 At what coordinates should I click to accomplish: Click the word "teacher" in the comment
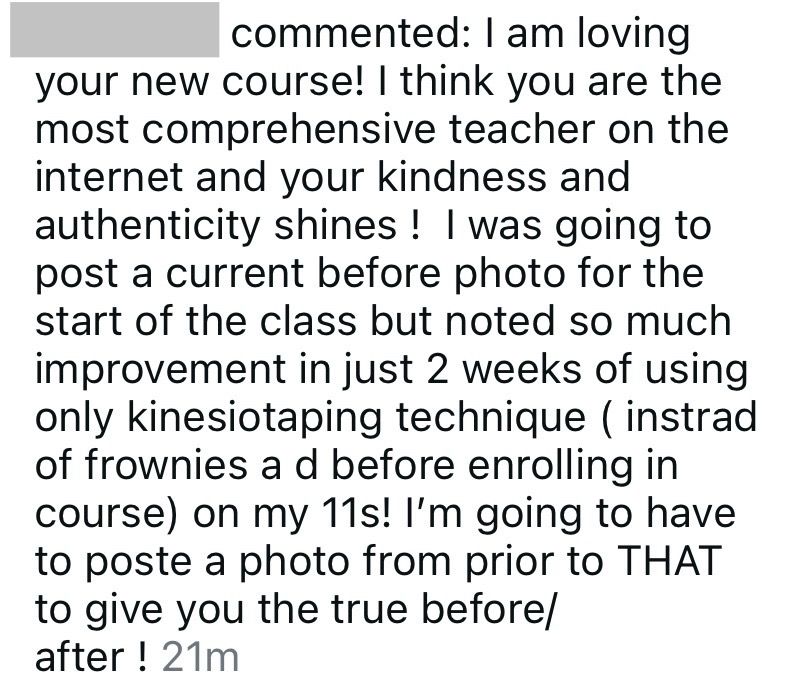click(x=522, y=130)
